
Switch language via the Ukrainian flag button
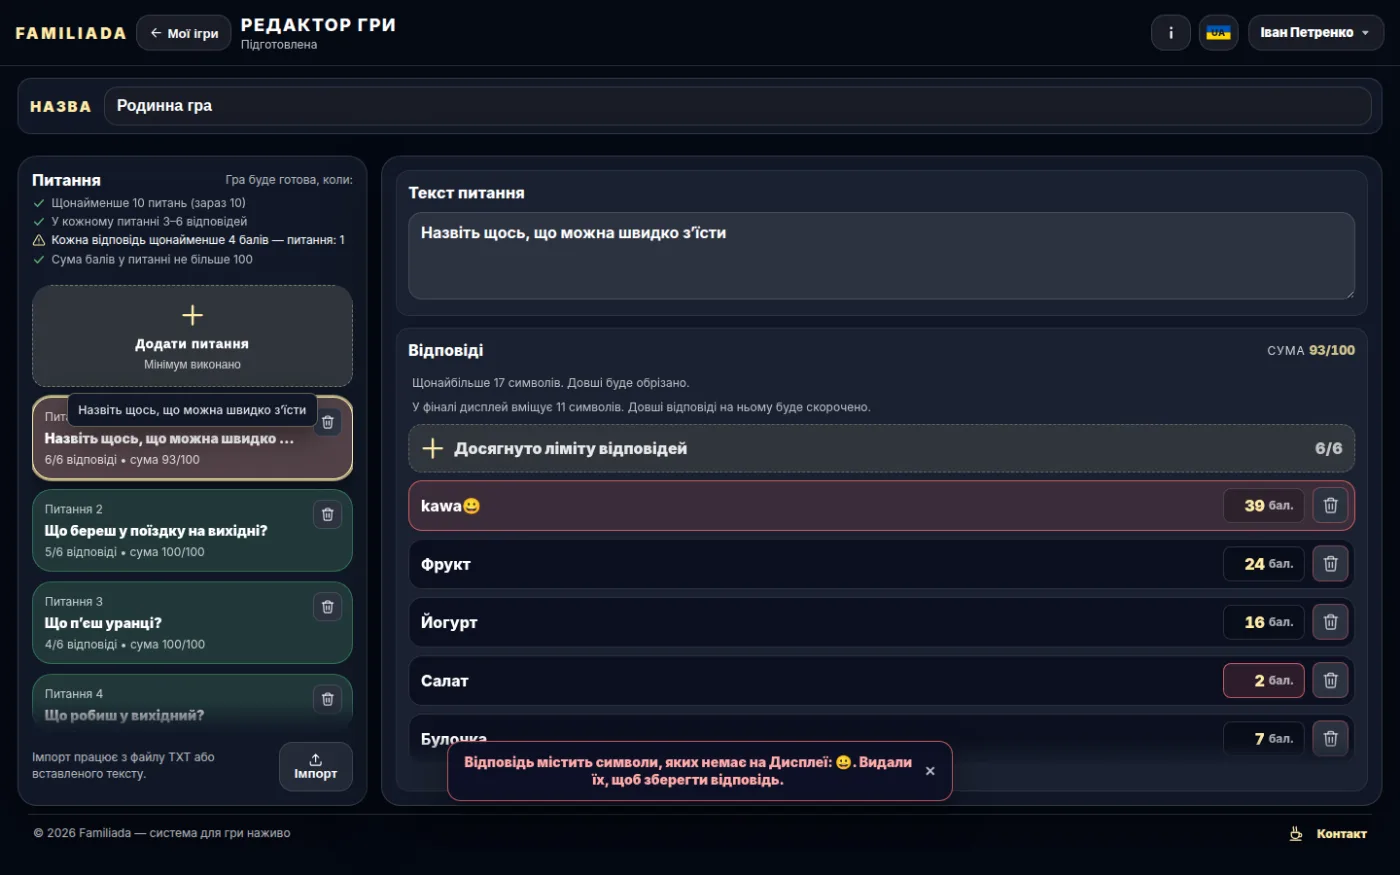1218,33
